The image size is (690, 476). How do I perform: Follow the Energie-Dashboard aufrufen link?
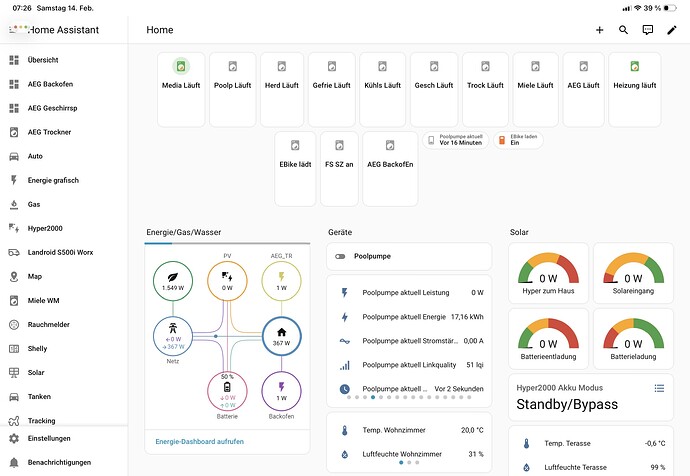(x=199, y=441)
